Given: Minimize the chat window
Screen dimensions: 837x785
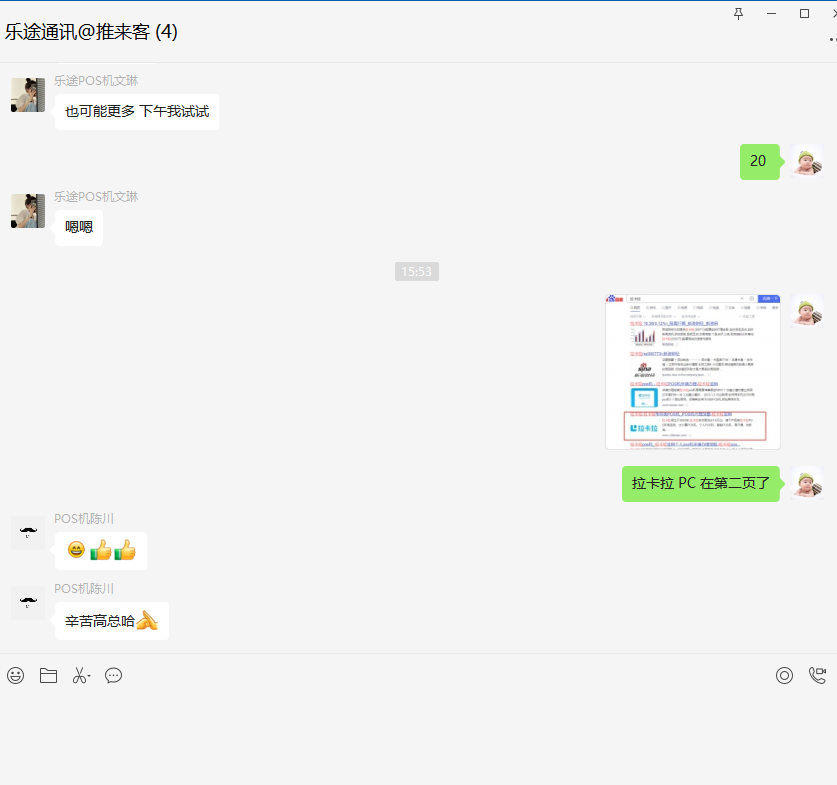Looking at the screenshot, I should click(x=771, y=13).
